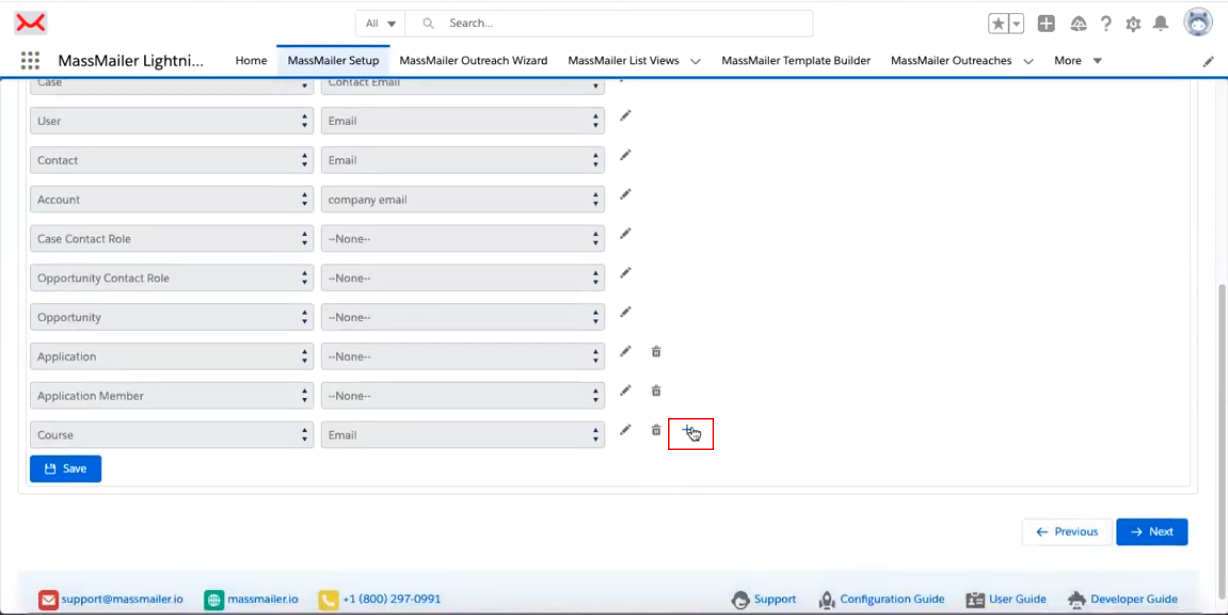1228x615 pixels.
Task: Open the MassMailer List Views tab
Action: [623, 60]
